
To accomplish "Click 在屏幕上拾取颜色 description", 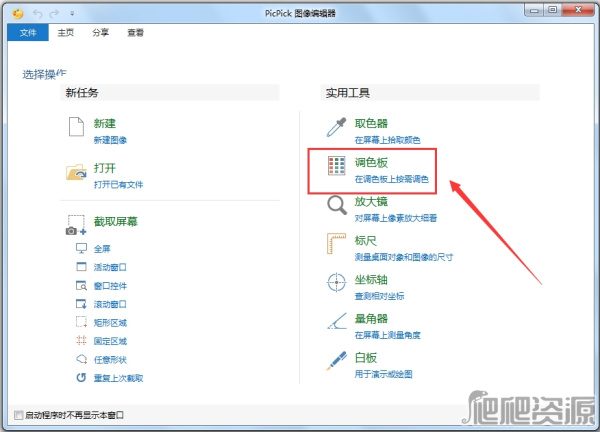I will (x=388, y=140).
